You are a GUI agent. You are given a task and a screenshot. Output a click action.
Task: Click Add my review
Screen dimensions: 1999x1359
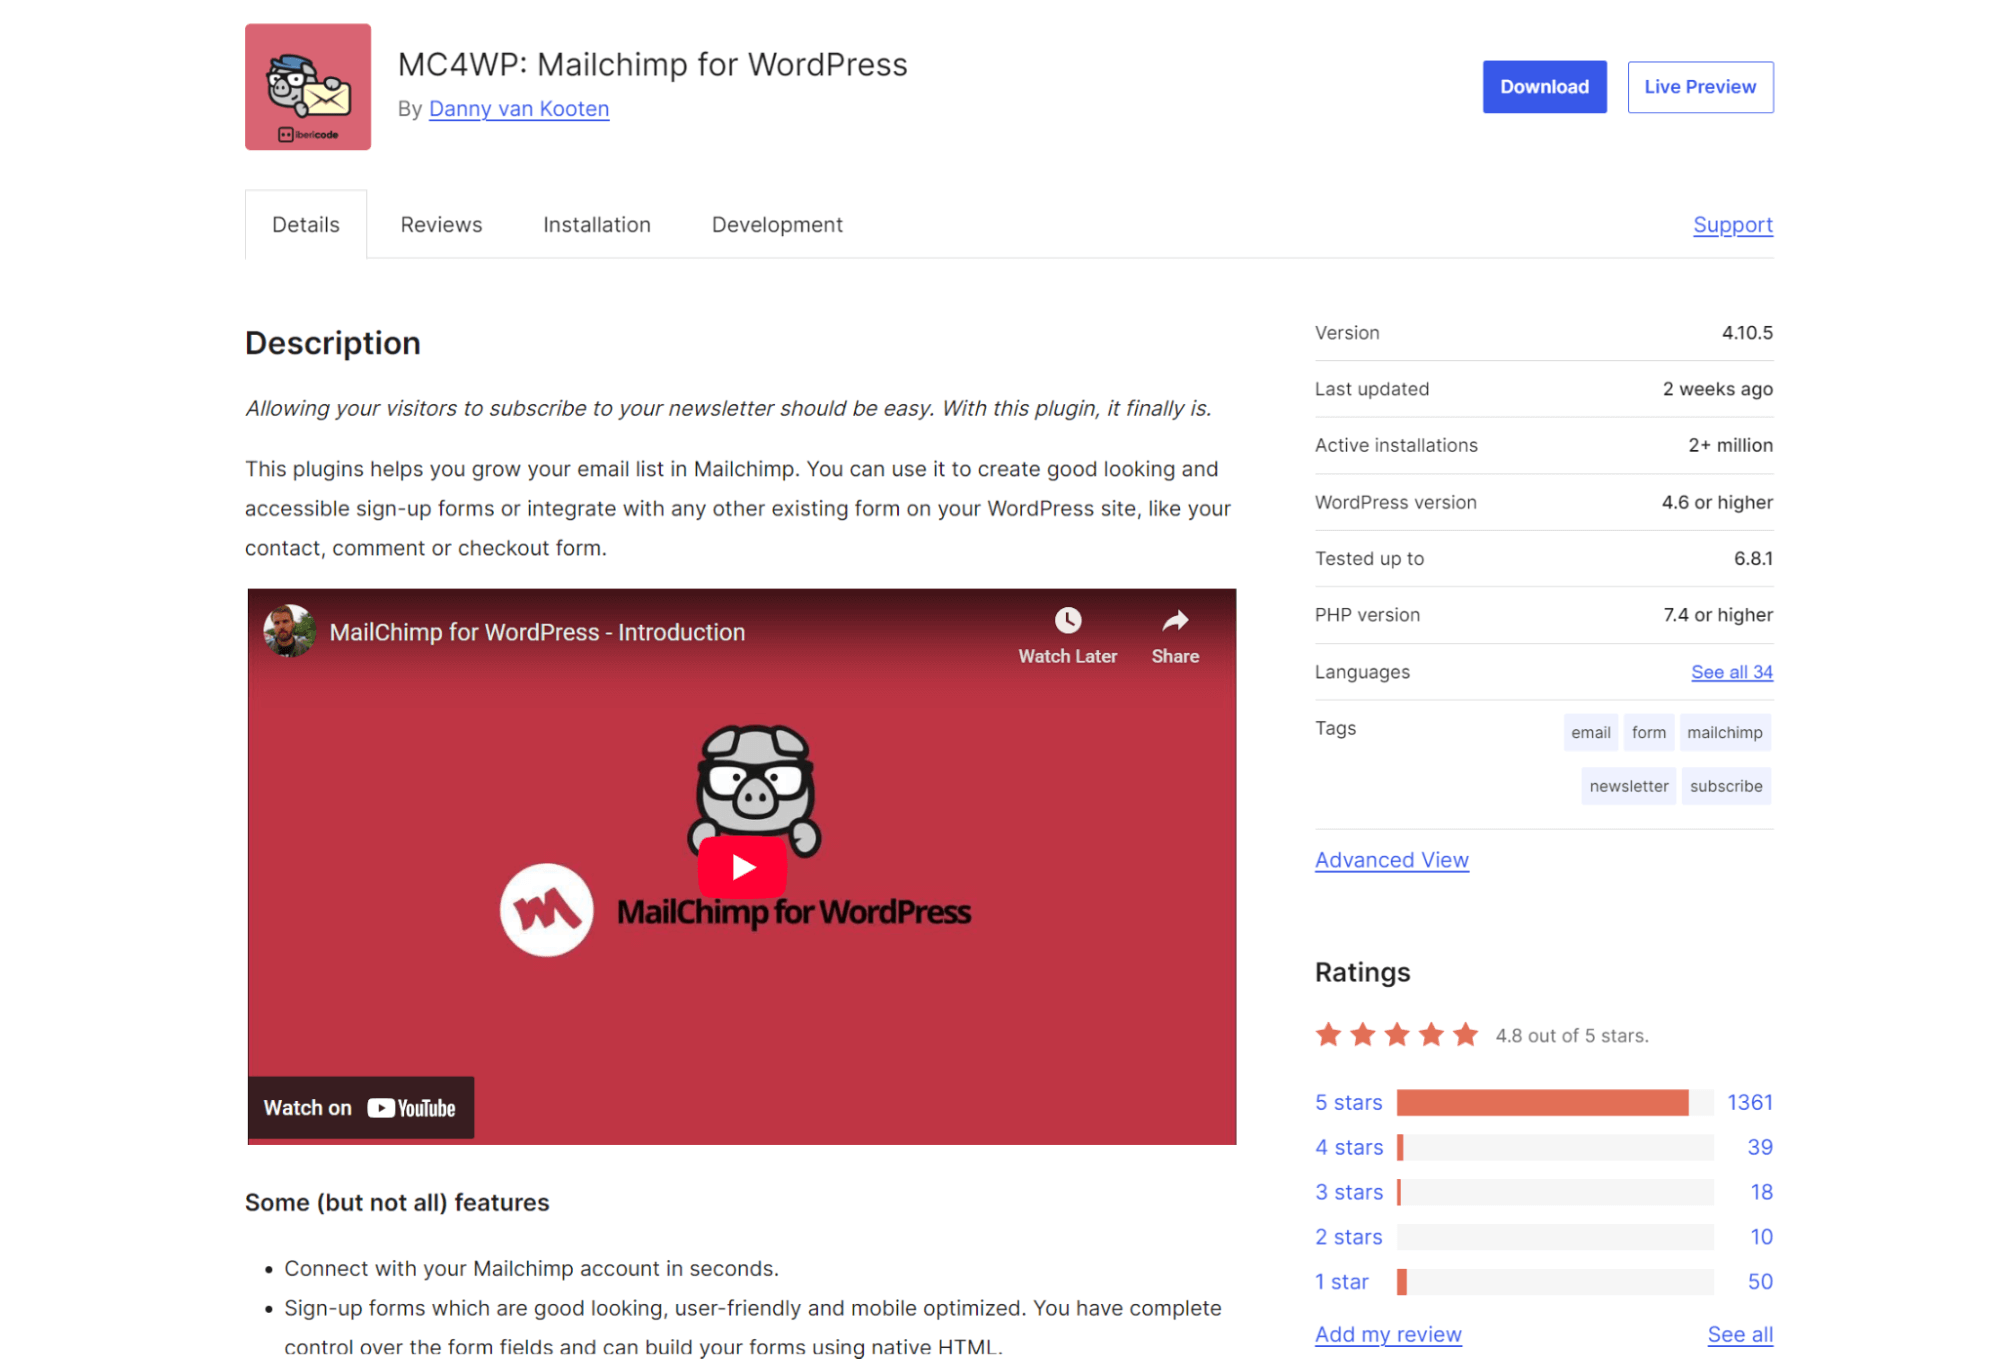1387,1334
